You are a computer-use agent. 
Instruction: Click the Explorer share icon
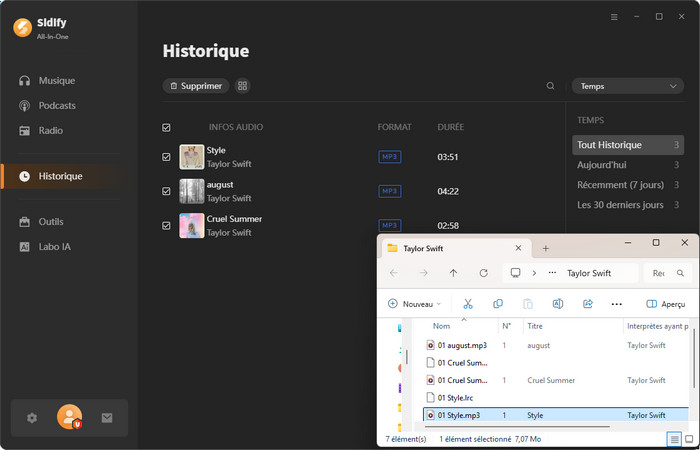(588, 304)
